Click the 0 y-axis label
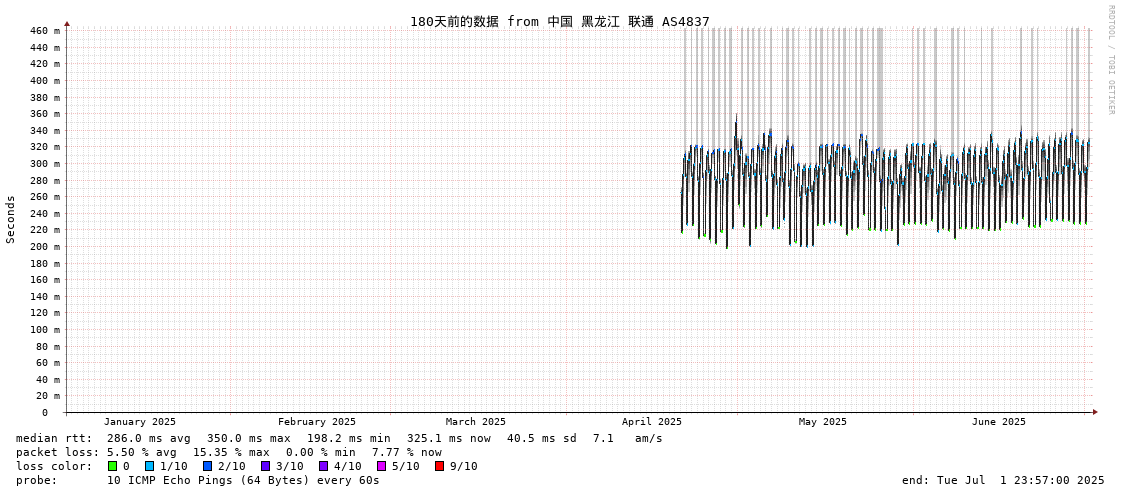Viewport: 1121px width, 494px height. [x=44, y=413]
